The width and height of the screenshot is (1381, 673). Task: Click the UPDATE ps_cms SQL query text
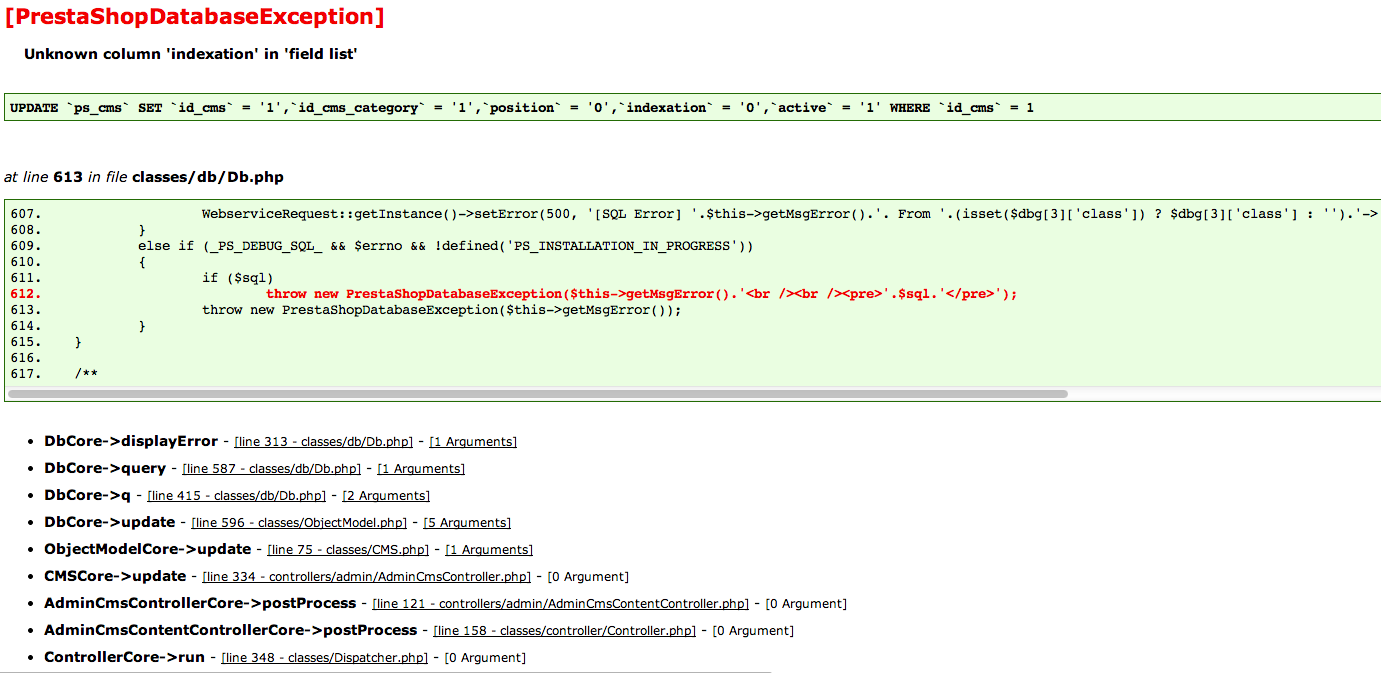click(x=522, y=107)
